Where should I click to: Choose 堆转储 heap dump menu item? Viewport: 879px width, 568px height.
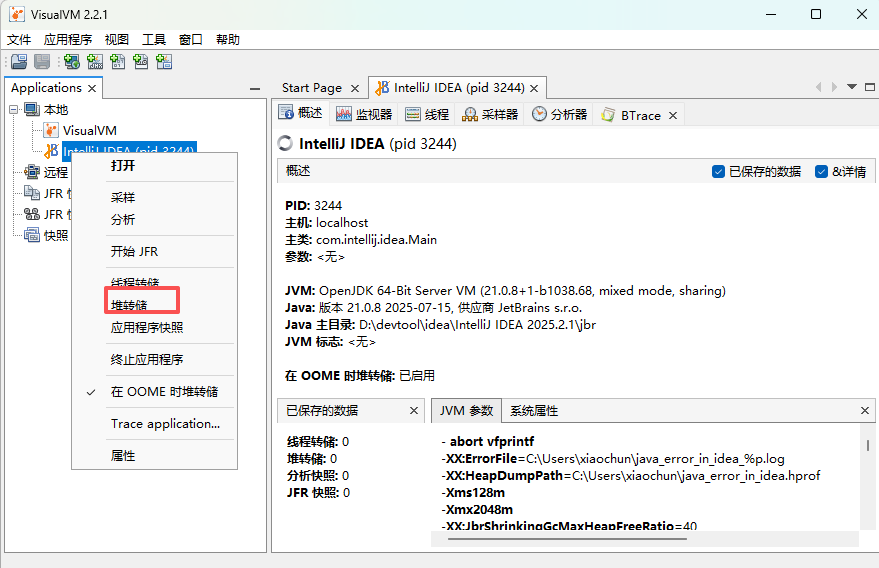click(154, 305)
